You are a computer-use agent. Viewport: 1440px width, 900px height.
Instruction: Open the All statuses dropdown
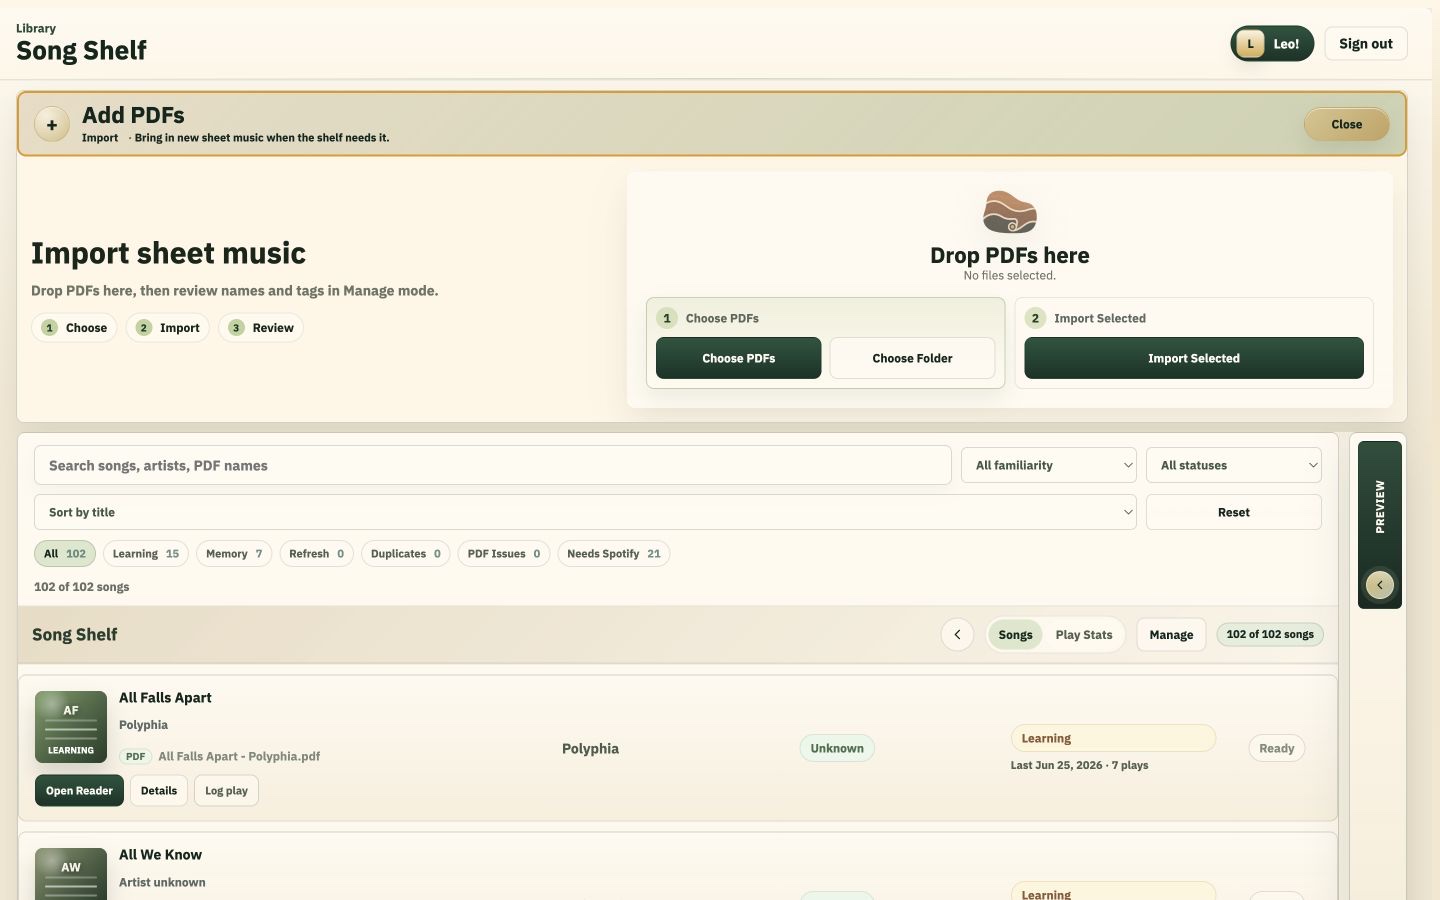point(1234,465)
